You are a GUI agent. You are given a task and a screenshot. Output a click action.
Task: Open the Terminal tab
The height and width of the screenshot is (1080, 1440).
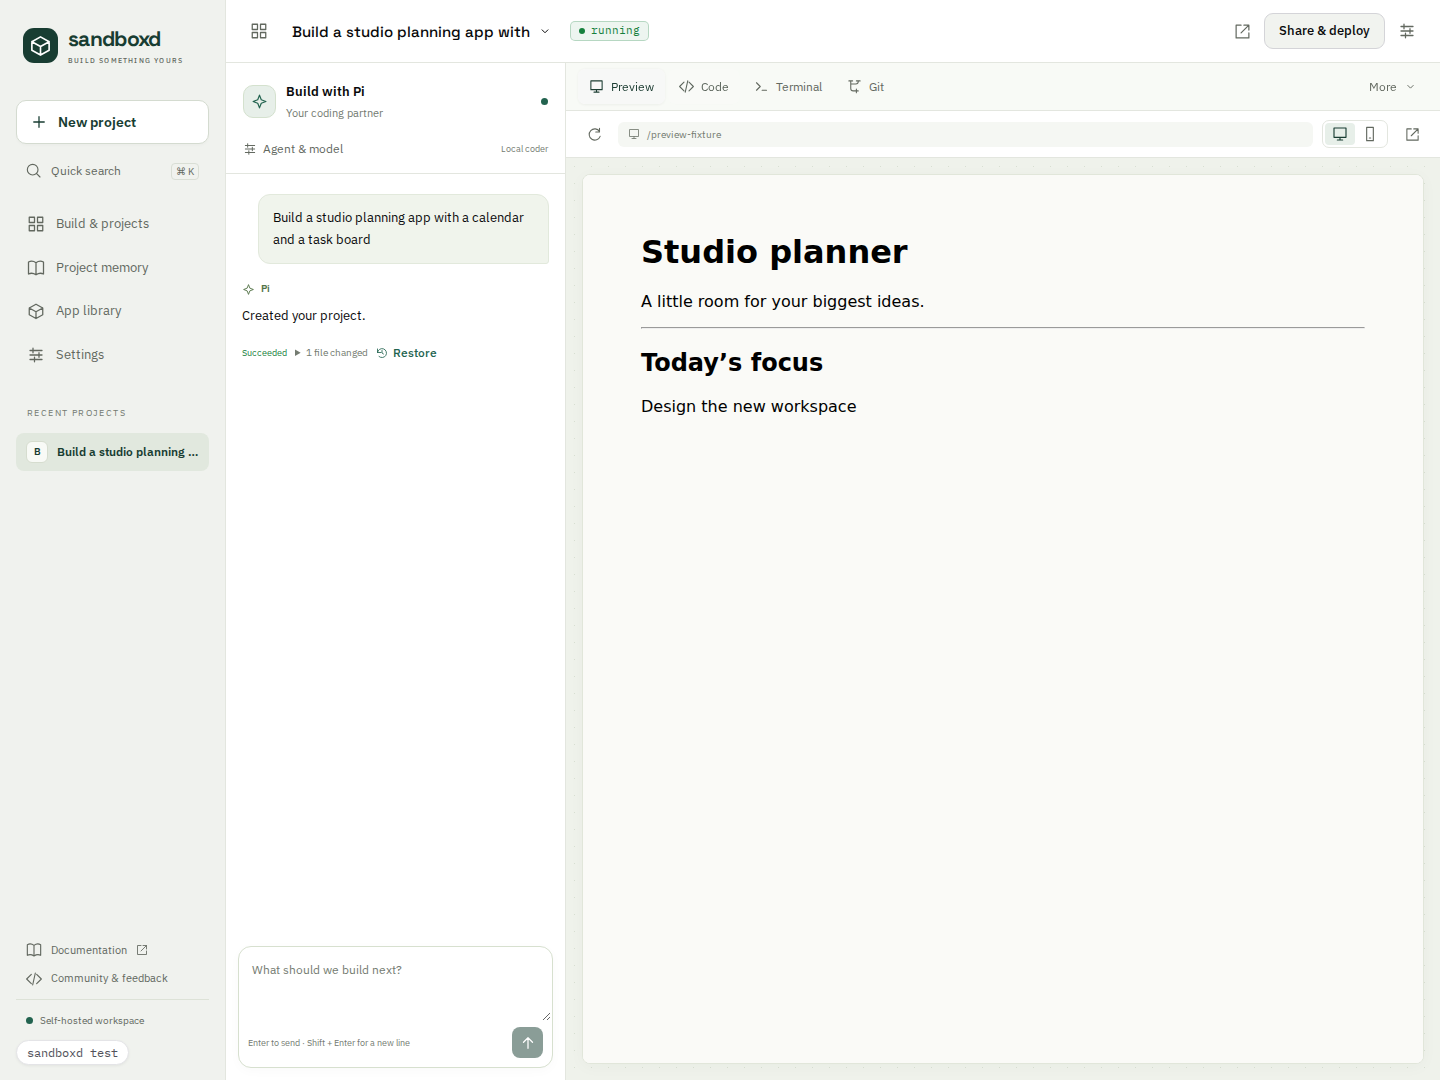click(788, 87)
